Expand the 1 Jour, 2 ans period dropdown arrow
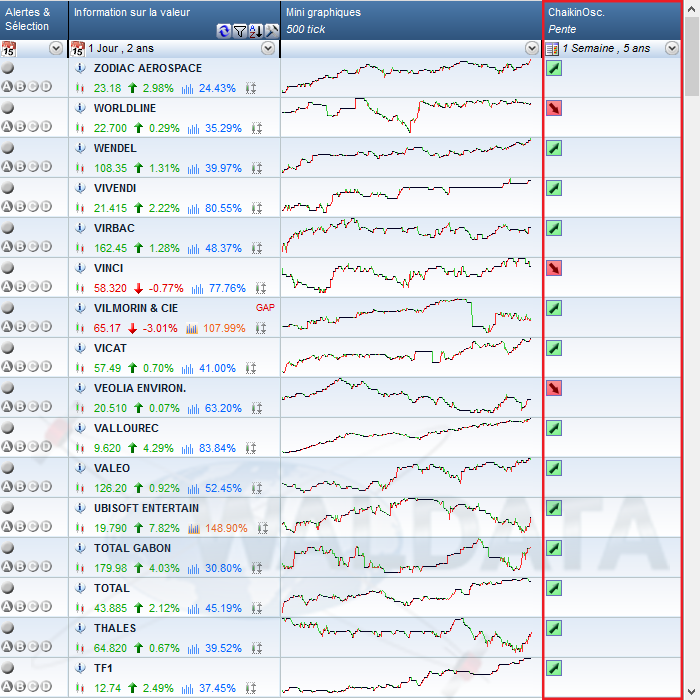The width and height of the screenshot is (700, 700). (268, 48)
